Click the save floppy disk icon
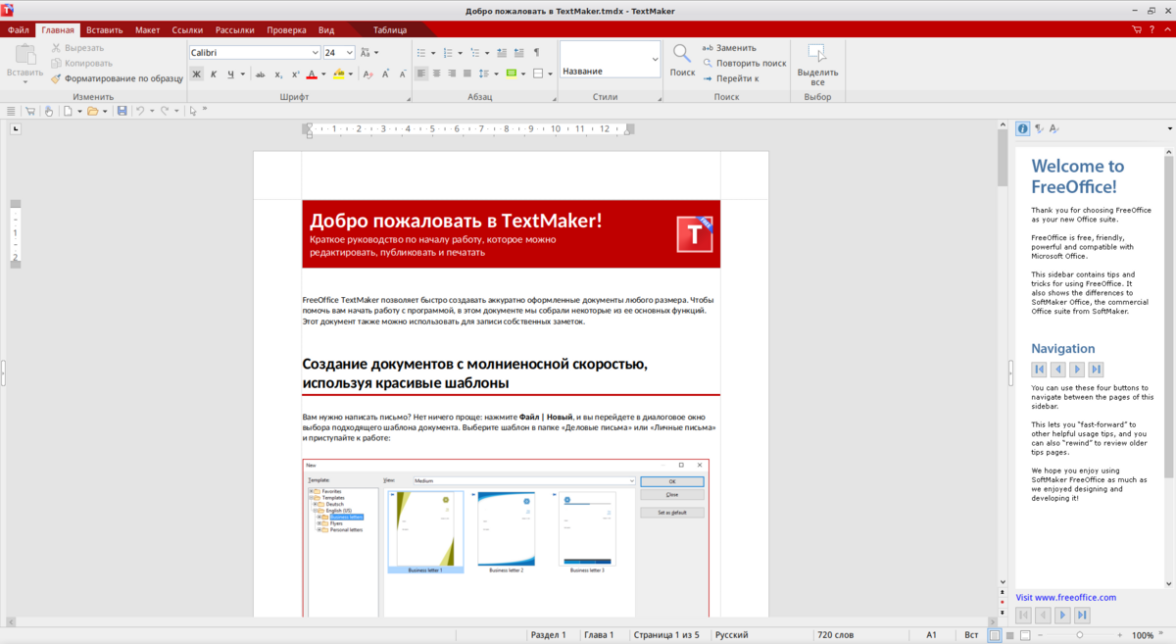Screen dimensions: 1176x644 122,111
